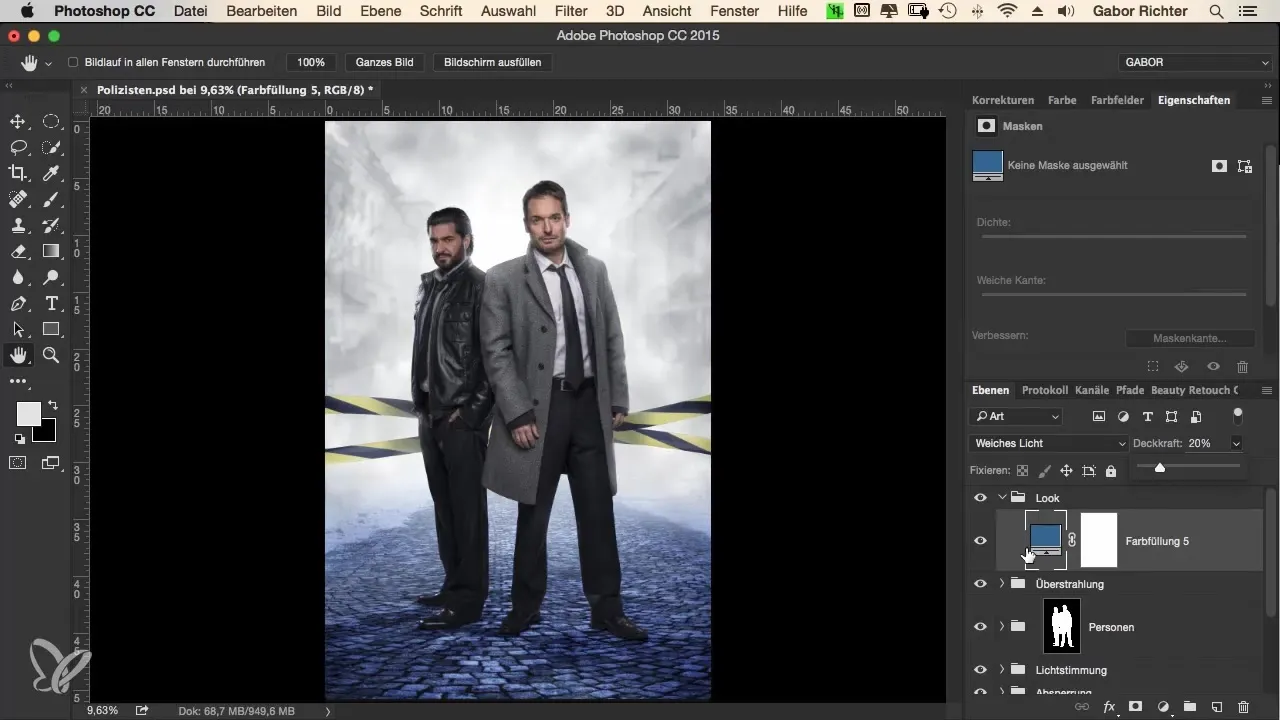Select the History Brush tool

tap(51, 225)
